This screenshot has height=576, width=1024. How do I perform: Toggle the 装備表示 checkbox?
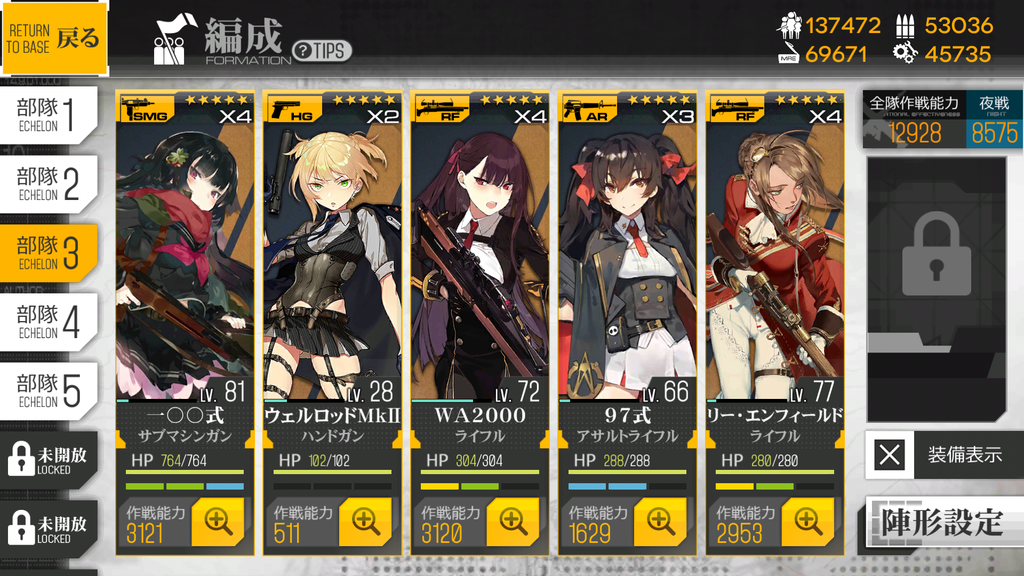(889, 455)
